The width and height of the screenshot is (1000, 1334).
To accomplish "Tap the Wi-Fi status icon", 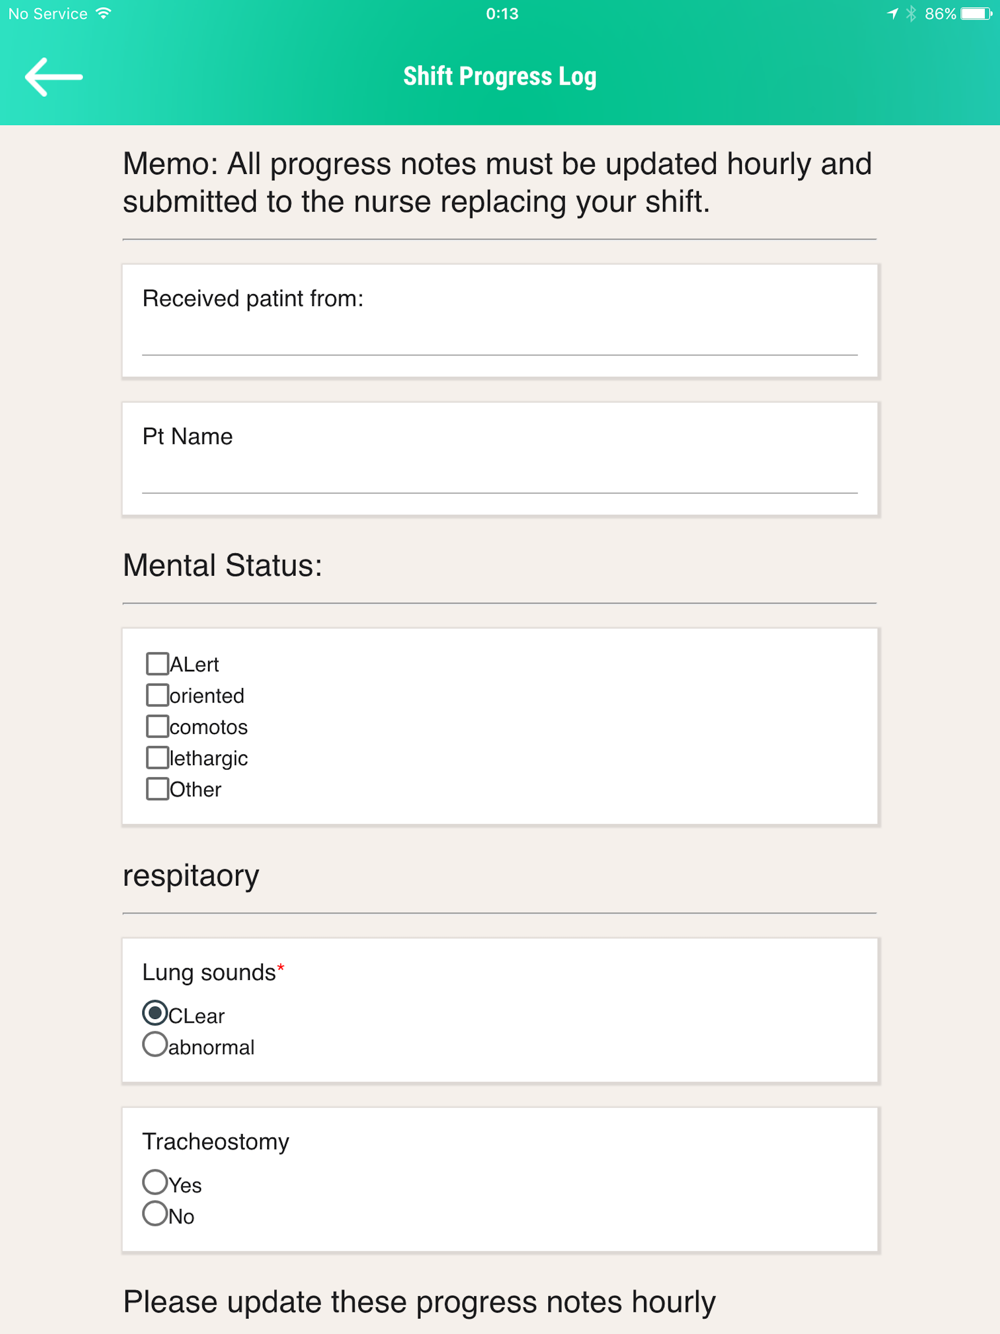I will coord(104,14).
